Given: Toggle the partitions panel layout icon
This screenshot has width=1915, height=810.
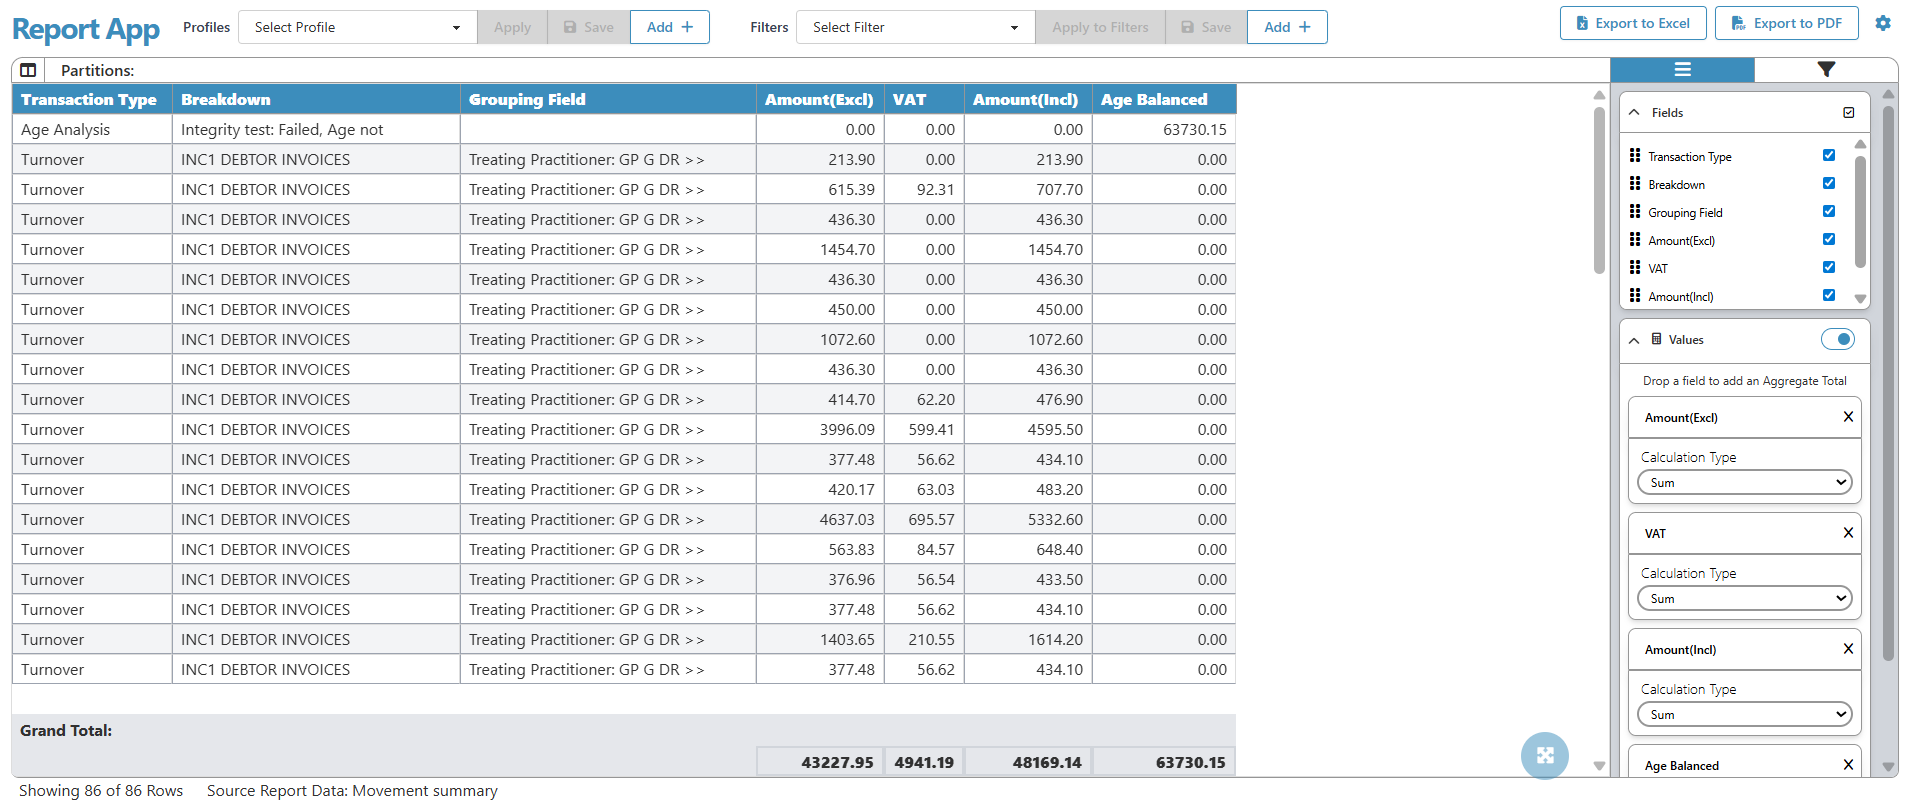Looking at the screenshot, I should [x=28, y=70].
